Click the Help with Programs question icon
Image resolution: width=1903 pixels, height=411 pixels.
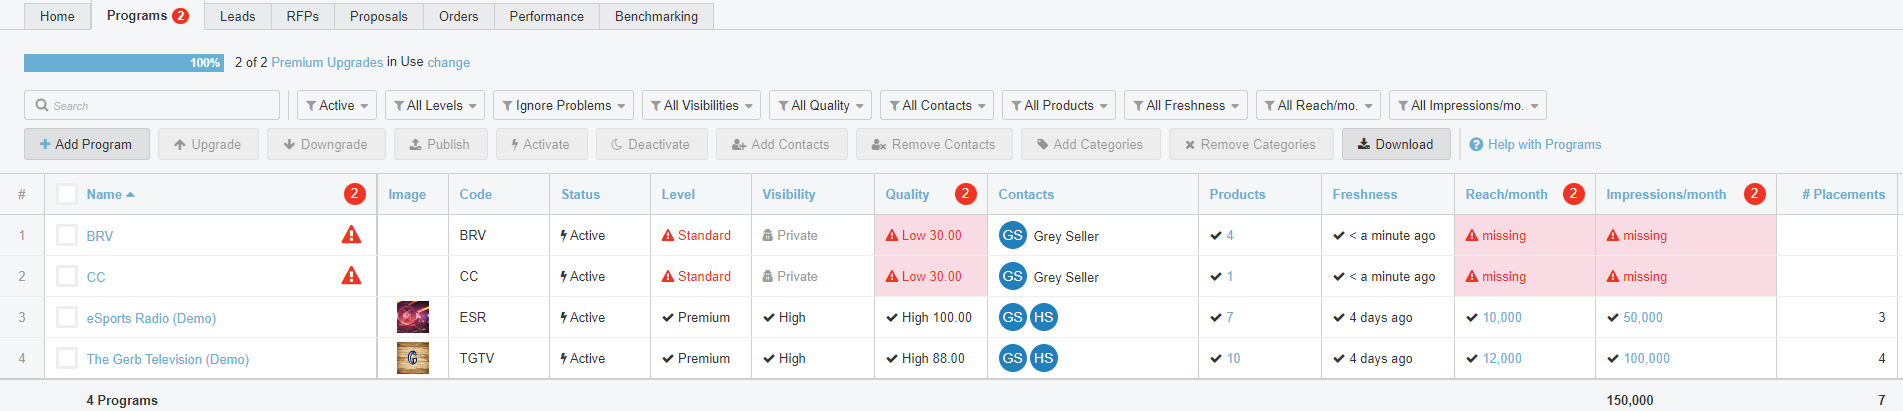[1476, 145]
